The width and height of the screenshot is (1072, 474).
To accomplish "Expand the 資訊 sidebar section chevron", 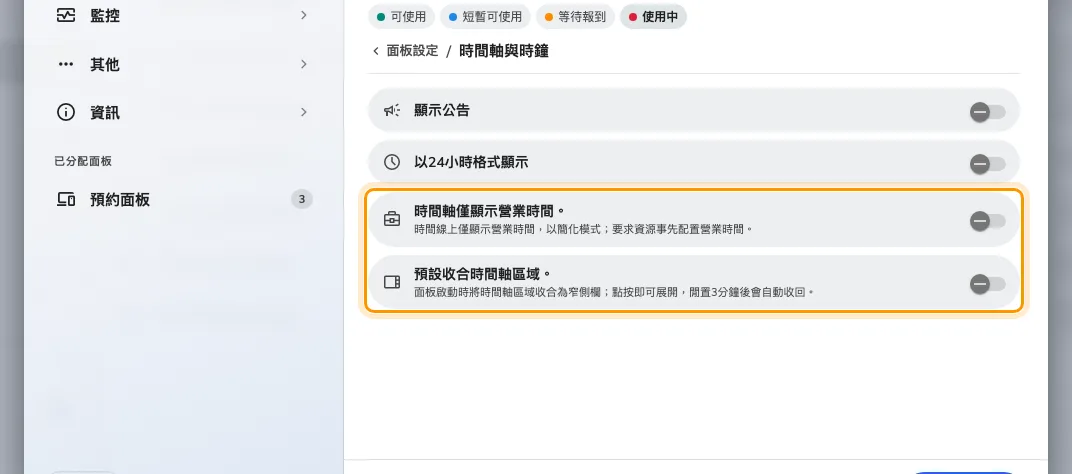I will [304, 112].
